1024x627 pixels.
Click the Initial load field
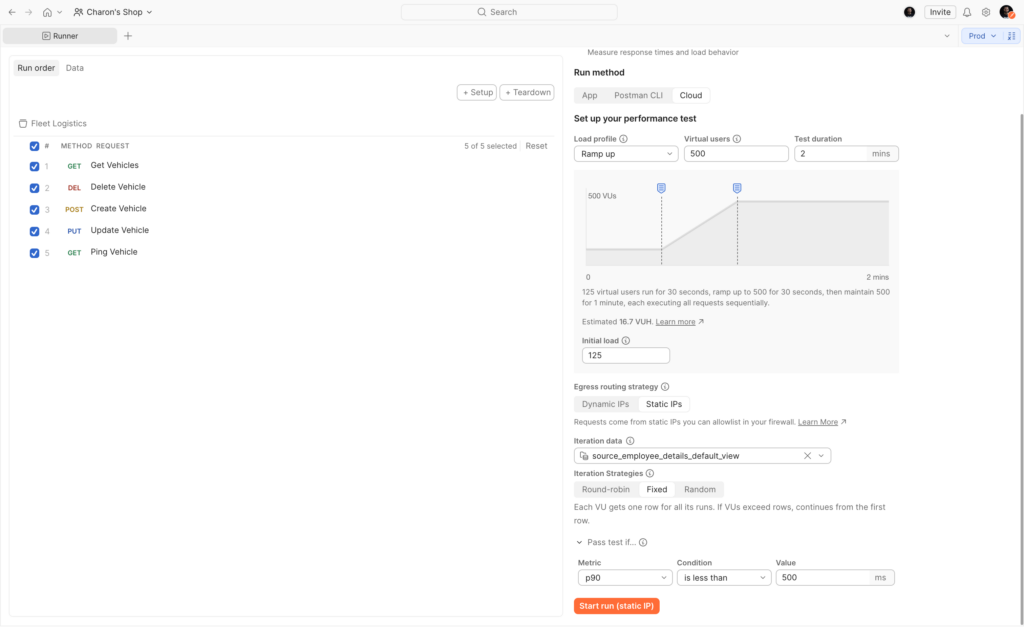pos(626,355)
